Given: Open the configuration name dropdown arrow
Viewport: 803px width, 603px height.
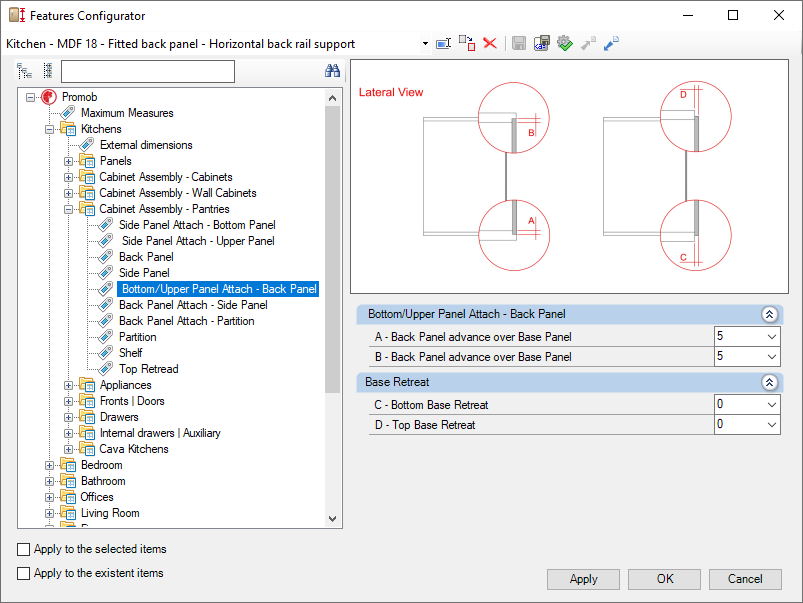Looking at the screenshot, I should tap(425, 44).
